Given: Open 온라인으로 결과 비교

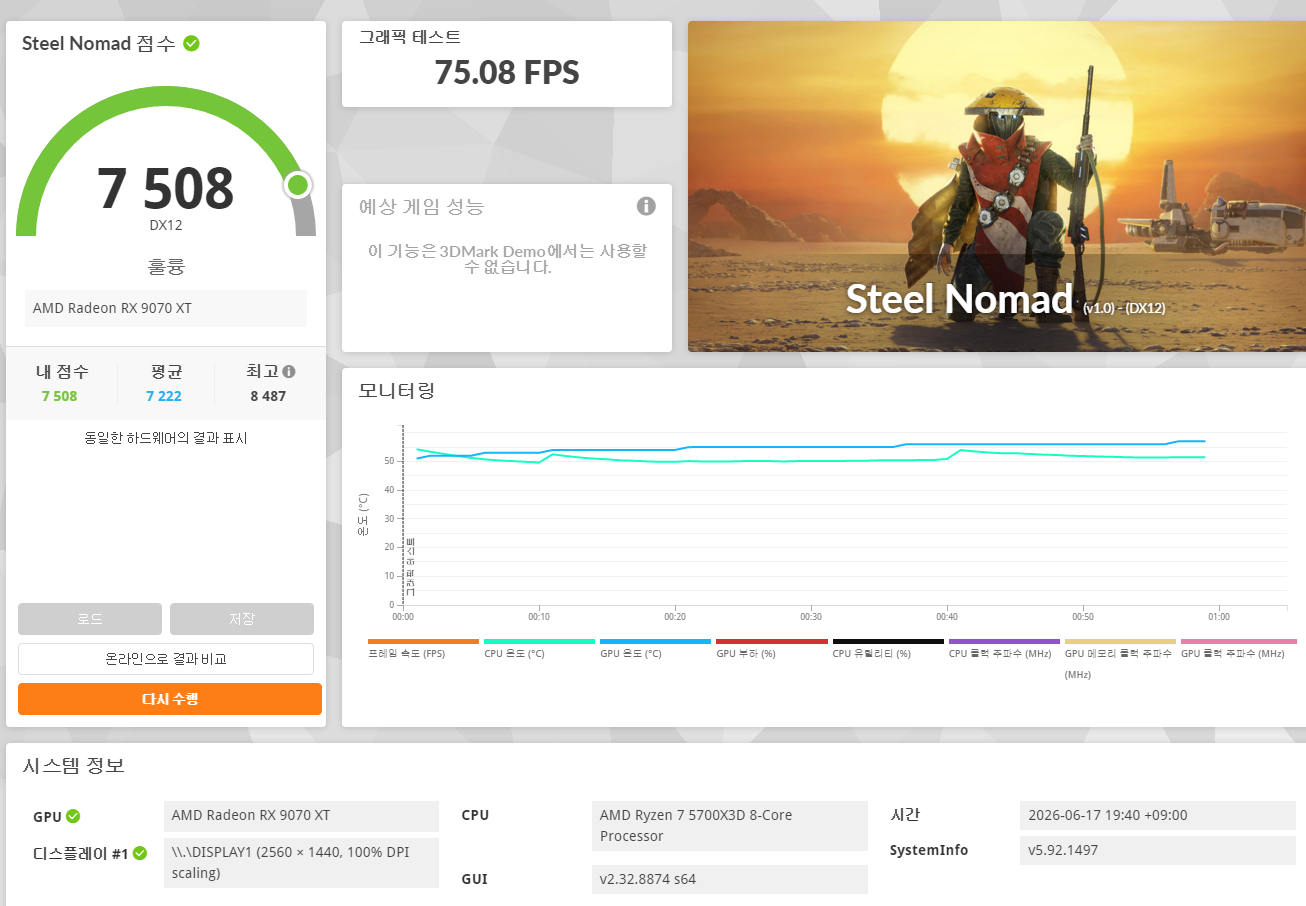Looking at the screenshot, I should (x=166, y=659).
